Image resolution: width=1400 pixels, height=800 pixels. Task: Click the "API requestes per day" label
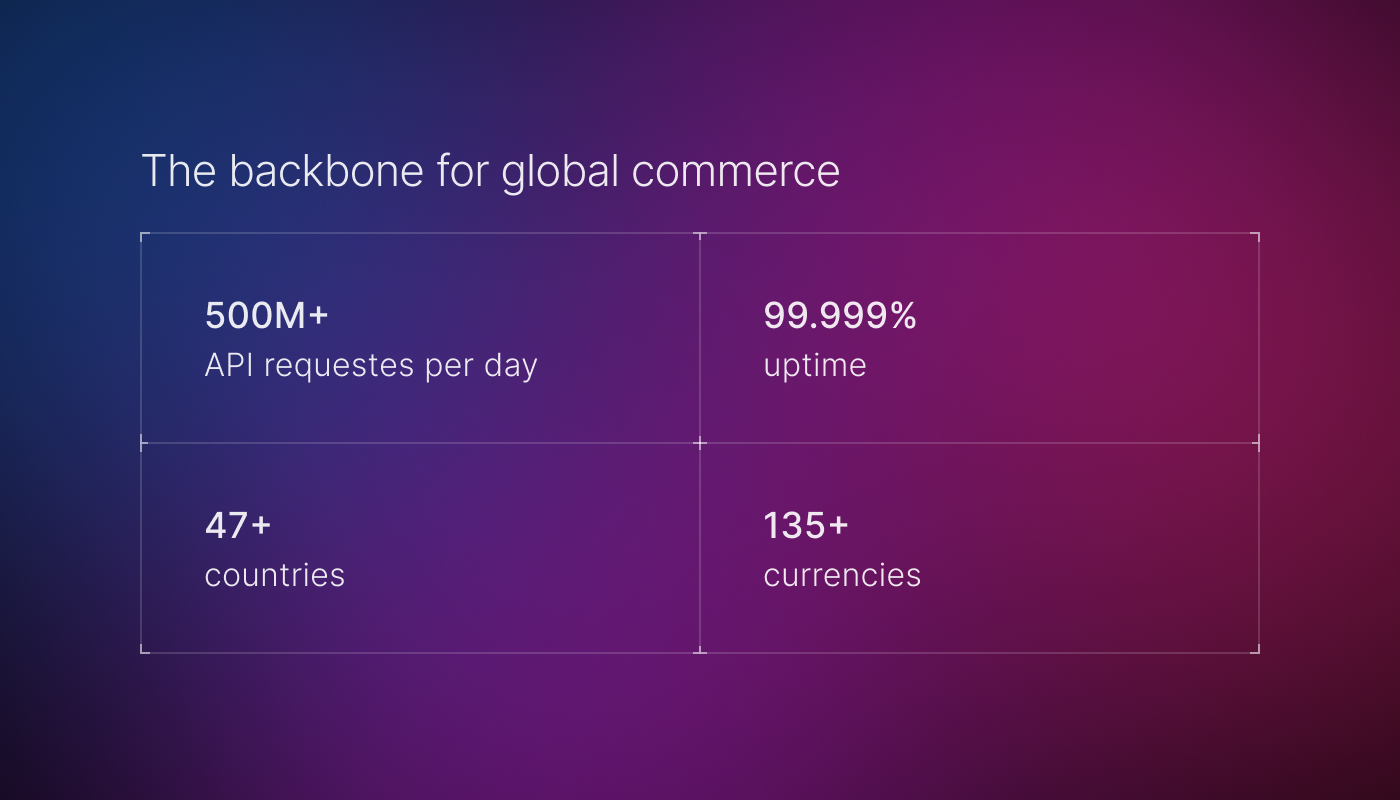pos(371,366)
